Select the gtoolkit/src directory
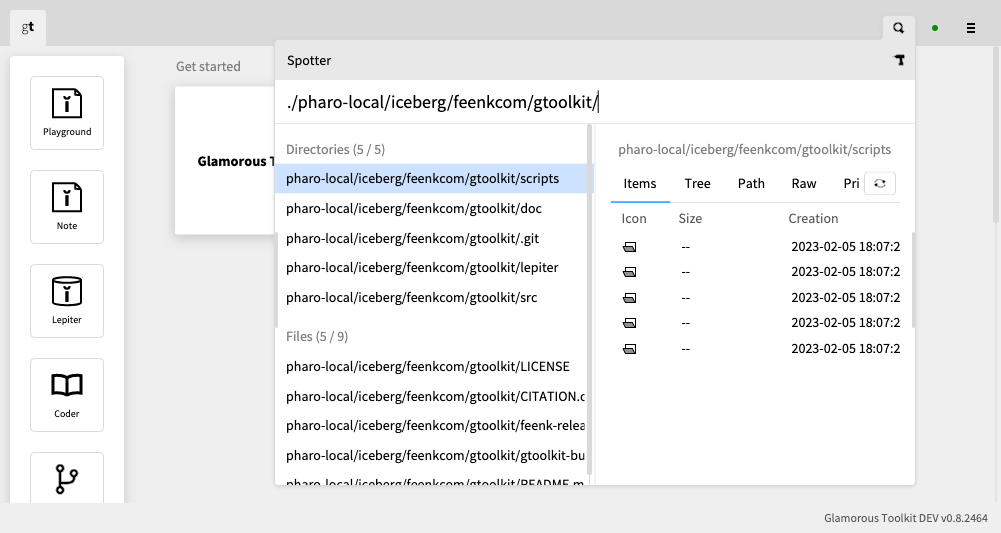 click(432, 297)
